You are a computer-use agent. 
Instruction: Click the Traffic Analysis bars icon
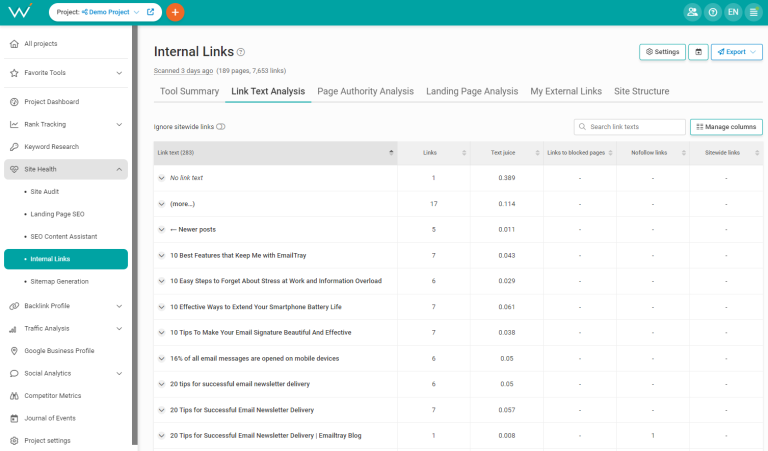14,329
